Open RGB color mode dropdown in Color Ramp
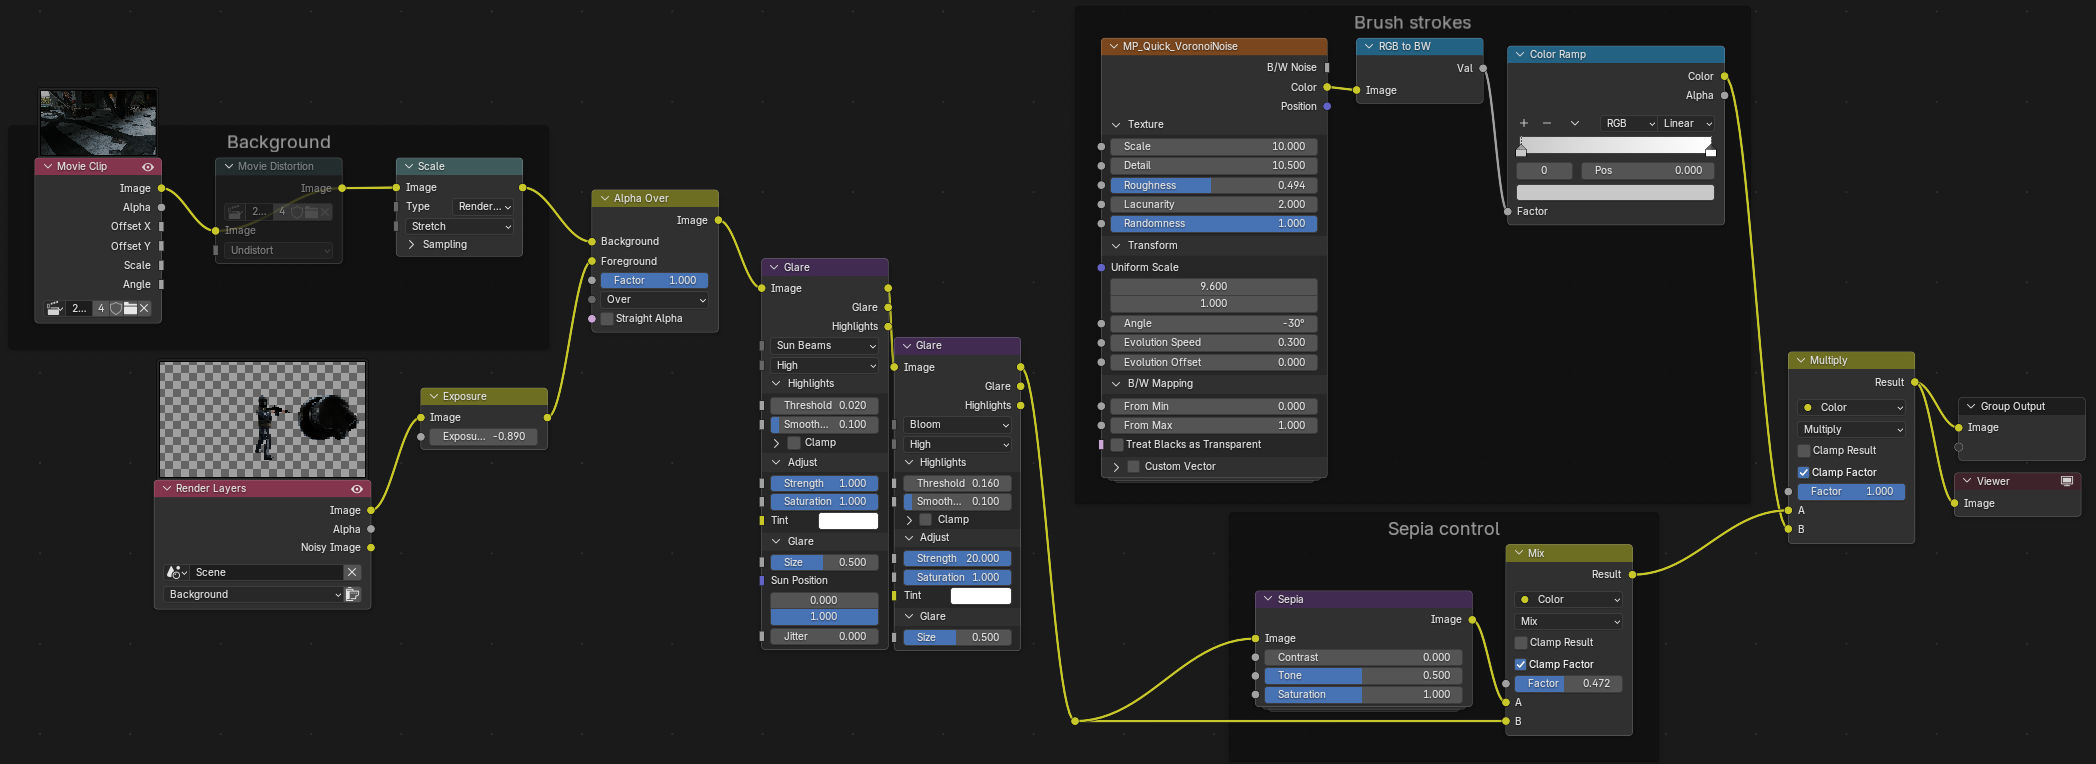Image resolution: width=2096 pixels, height=764 pixels. (1630, 123)
